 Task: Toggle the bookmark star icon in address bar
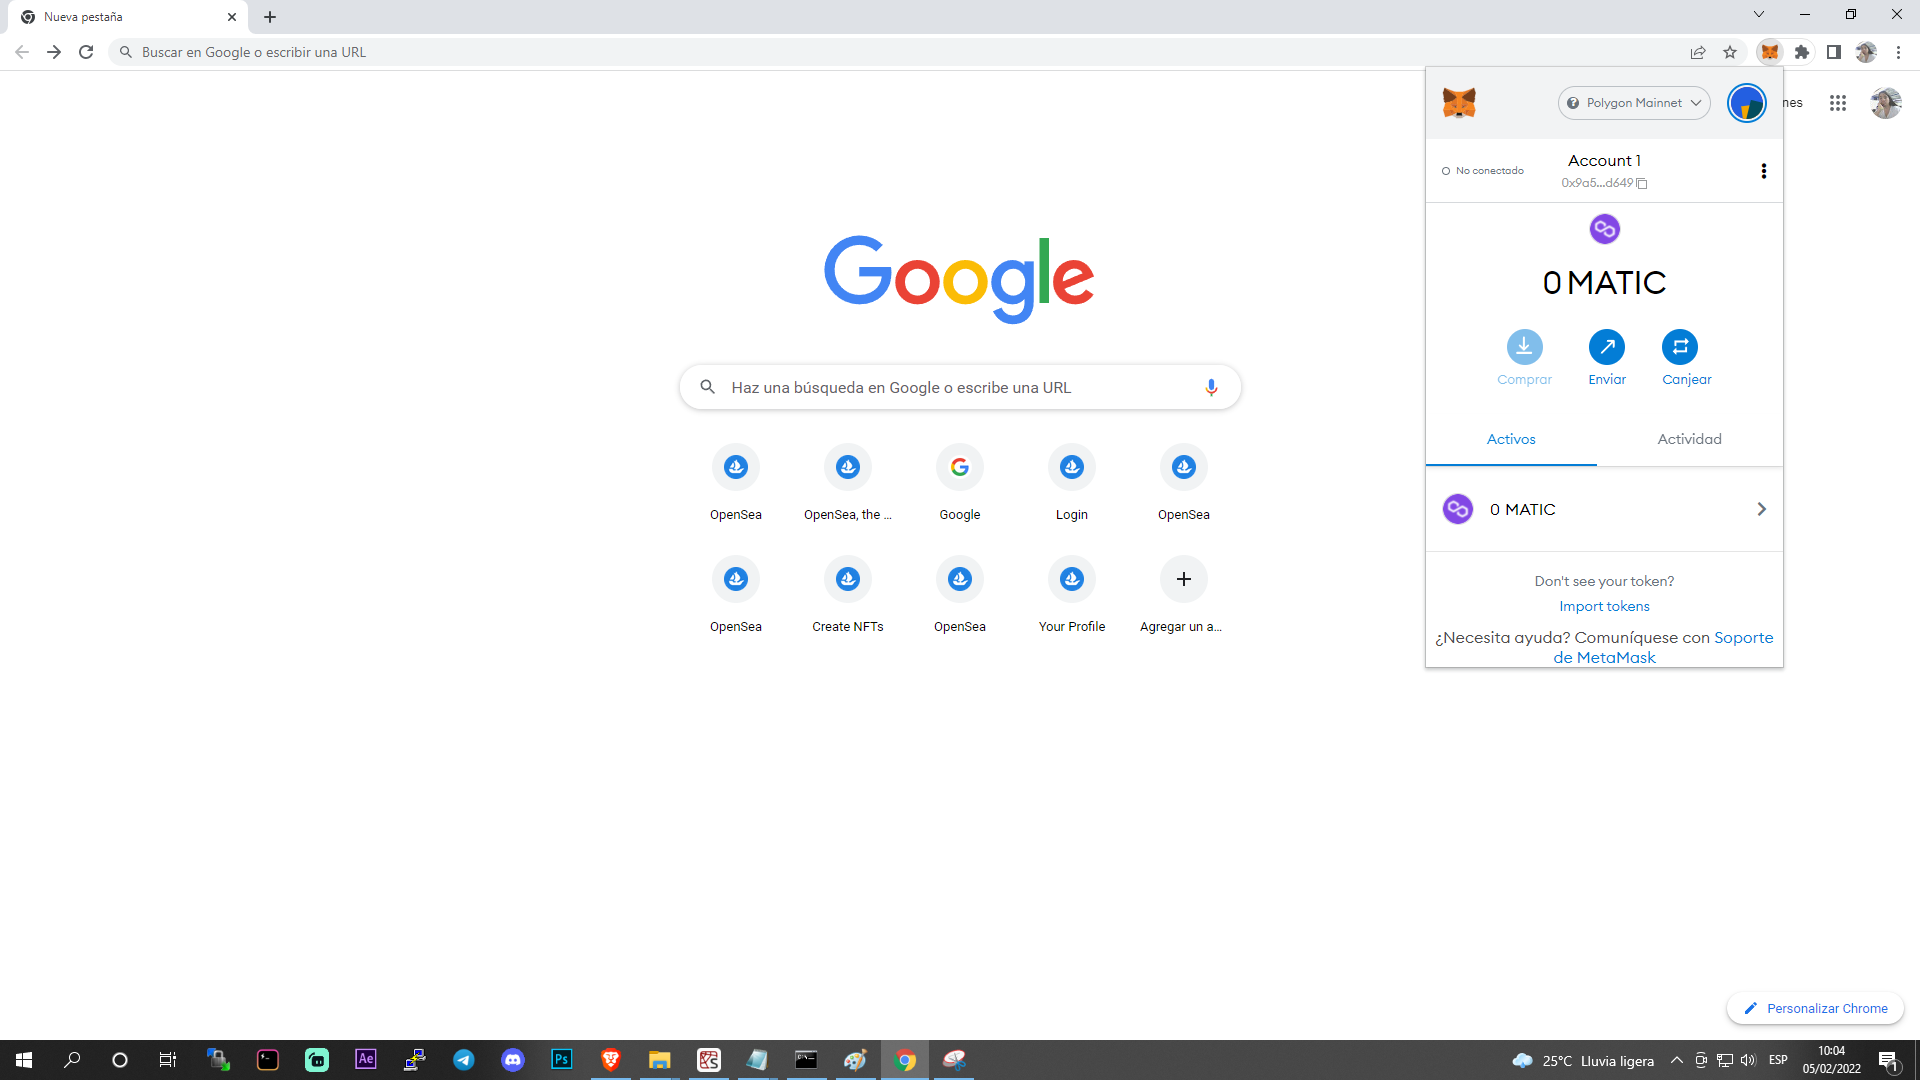click(1731, 51)
